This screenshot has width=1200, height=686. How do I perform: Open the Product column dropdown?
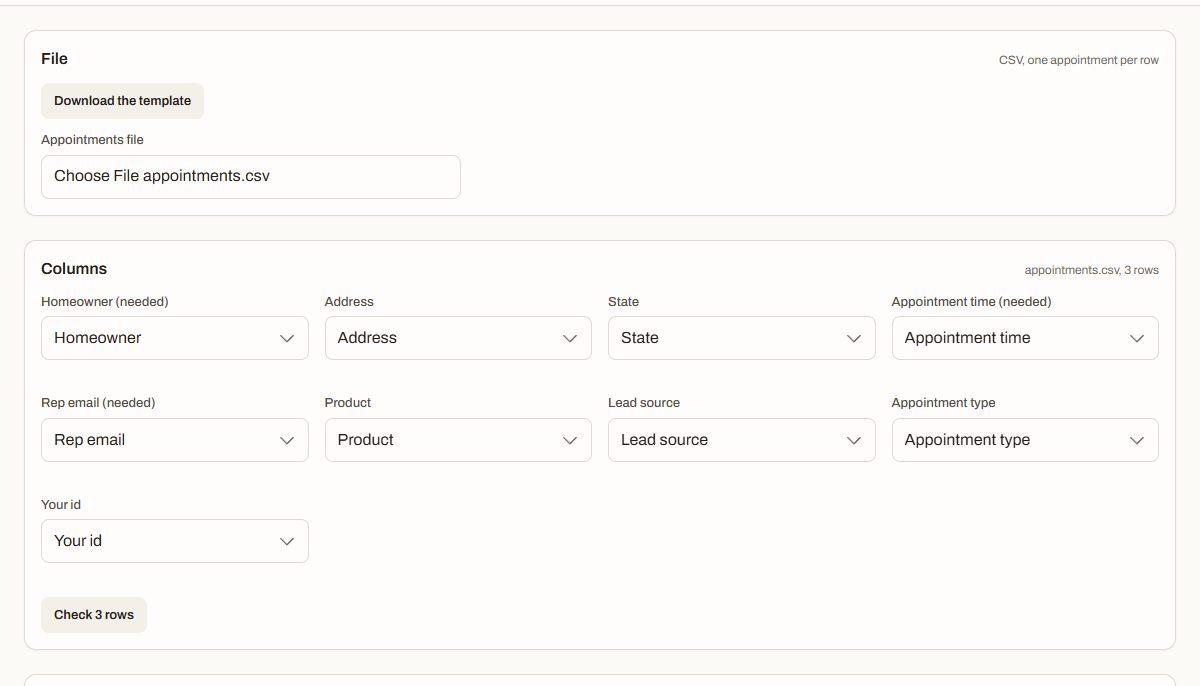(458, 440)
